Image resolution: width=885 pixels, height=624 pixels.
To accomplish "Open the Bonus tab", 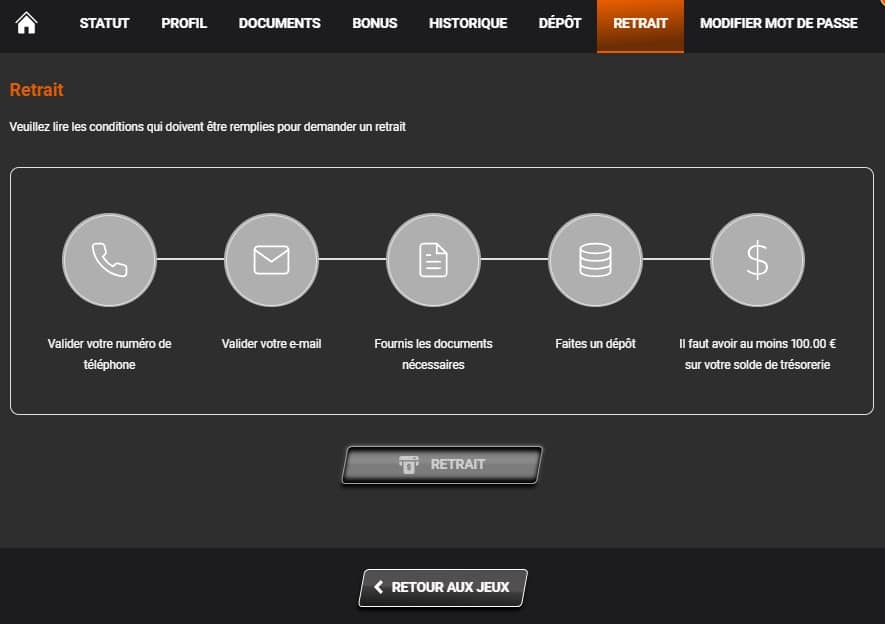I will (375, 24).
